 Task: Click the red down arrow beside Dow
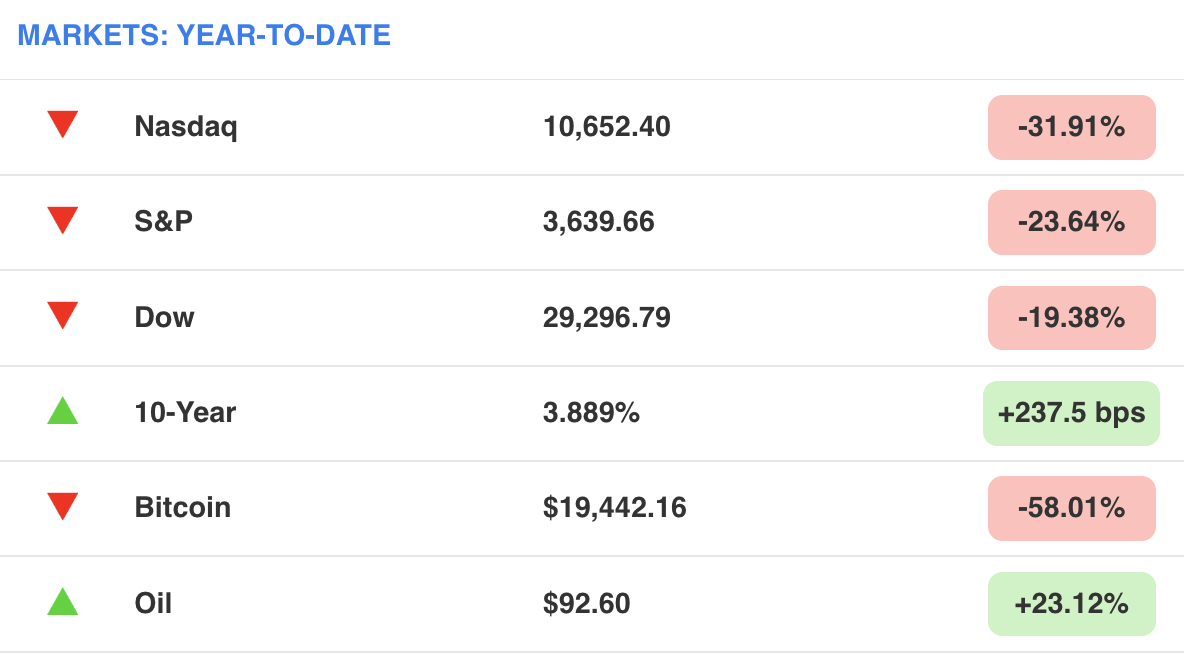coord(62,316)
